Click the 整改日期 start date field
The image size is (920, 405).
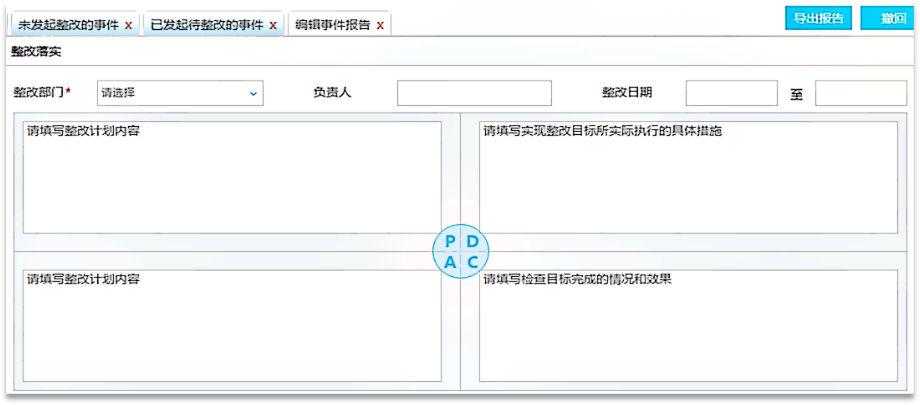point(732,93)
